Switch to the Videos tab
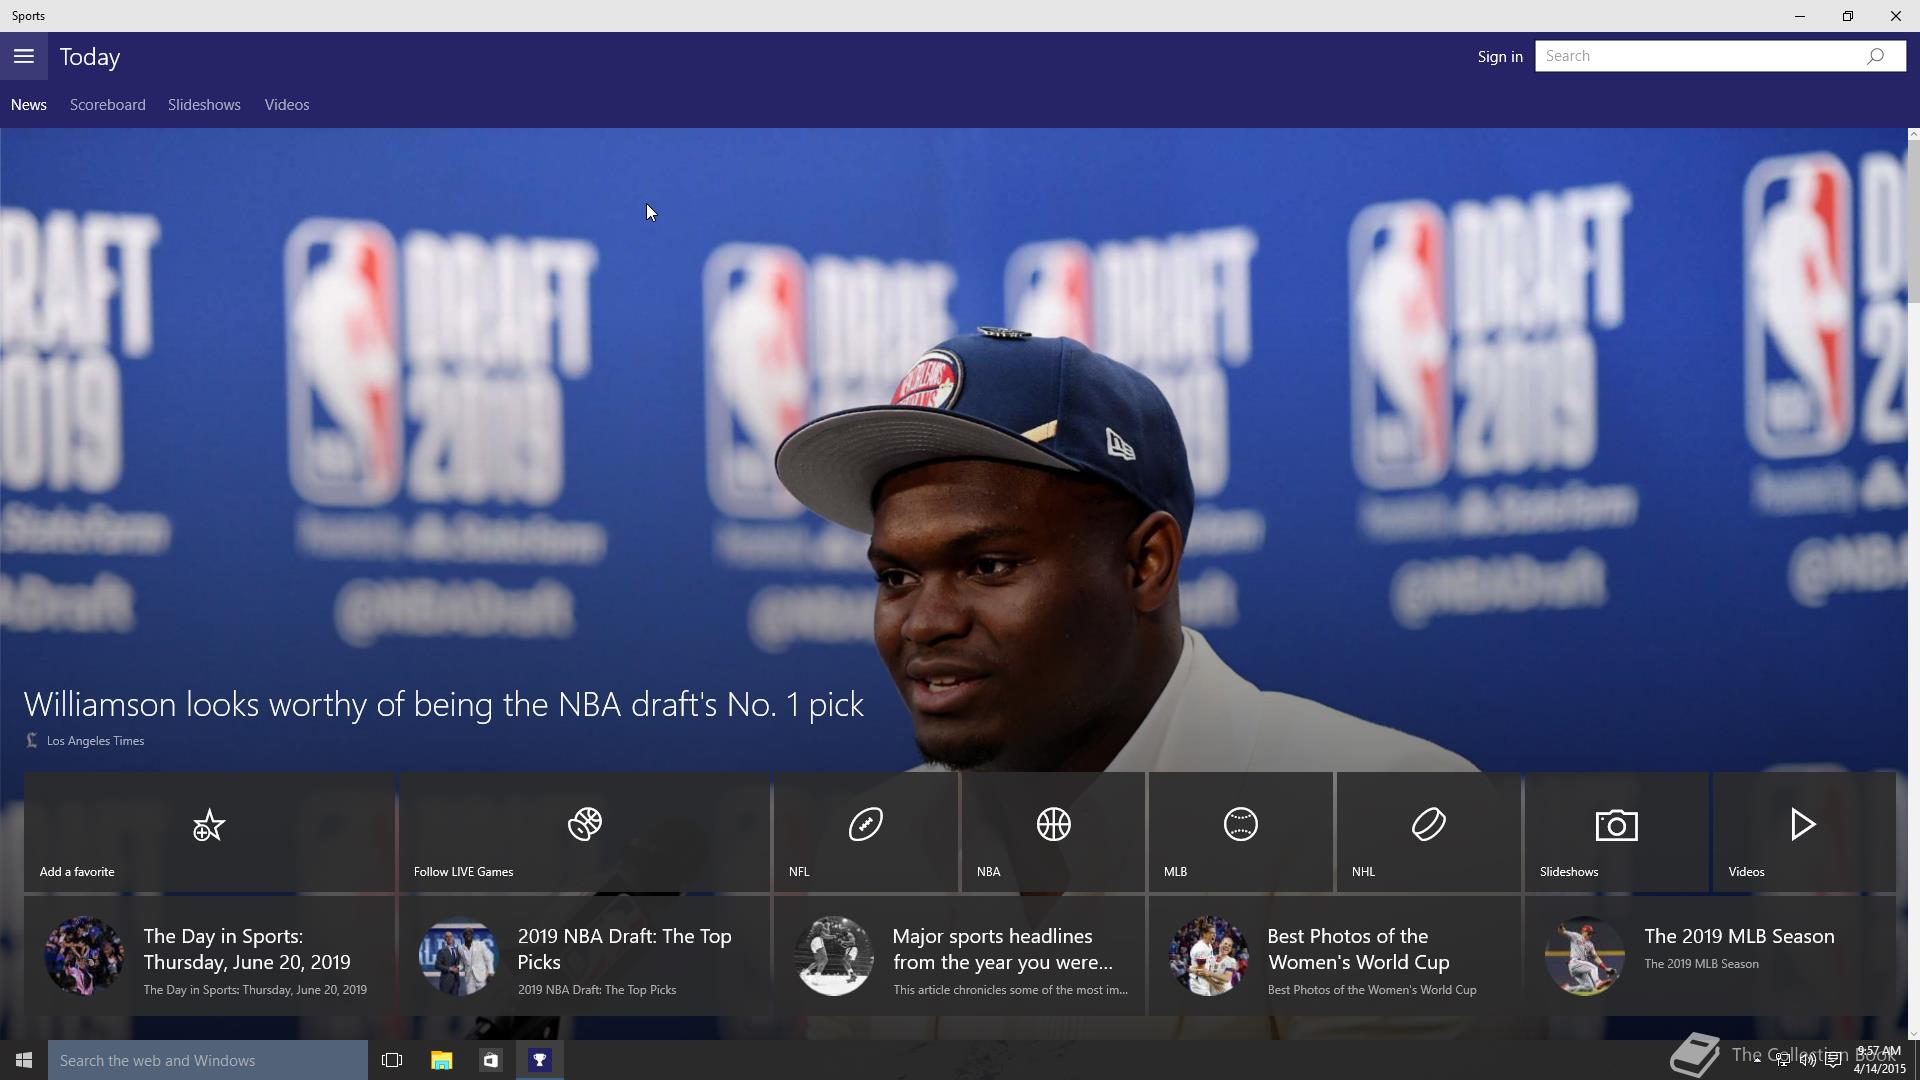 (287, 105)
